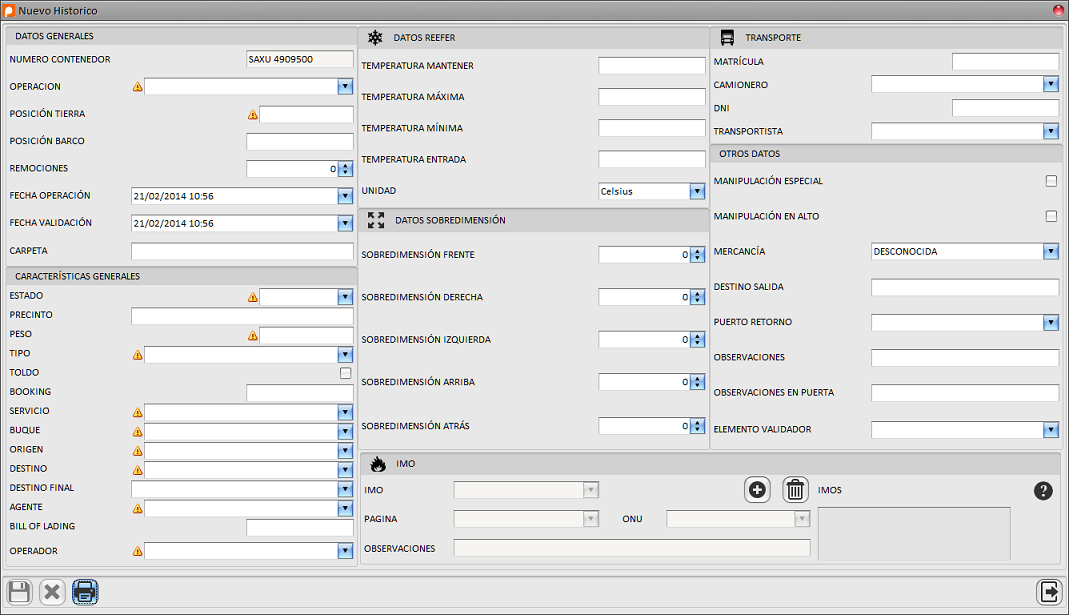The image size is (1069, 615).
Task: Click the warning icon next to Tipo
Action: pos(138,355)
